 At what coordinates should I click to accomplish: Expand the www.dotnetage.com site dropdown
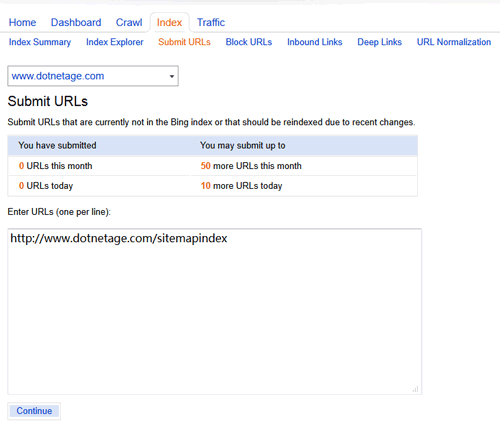coord(93,76)
